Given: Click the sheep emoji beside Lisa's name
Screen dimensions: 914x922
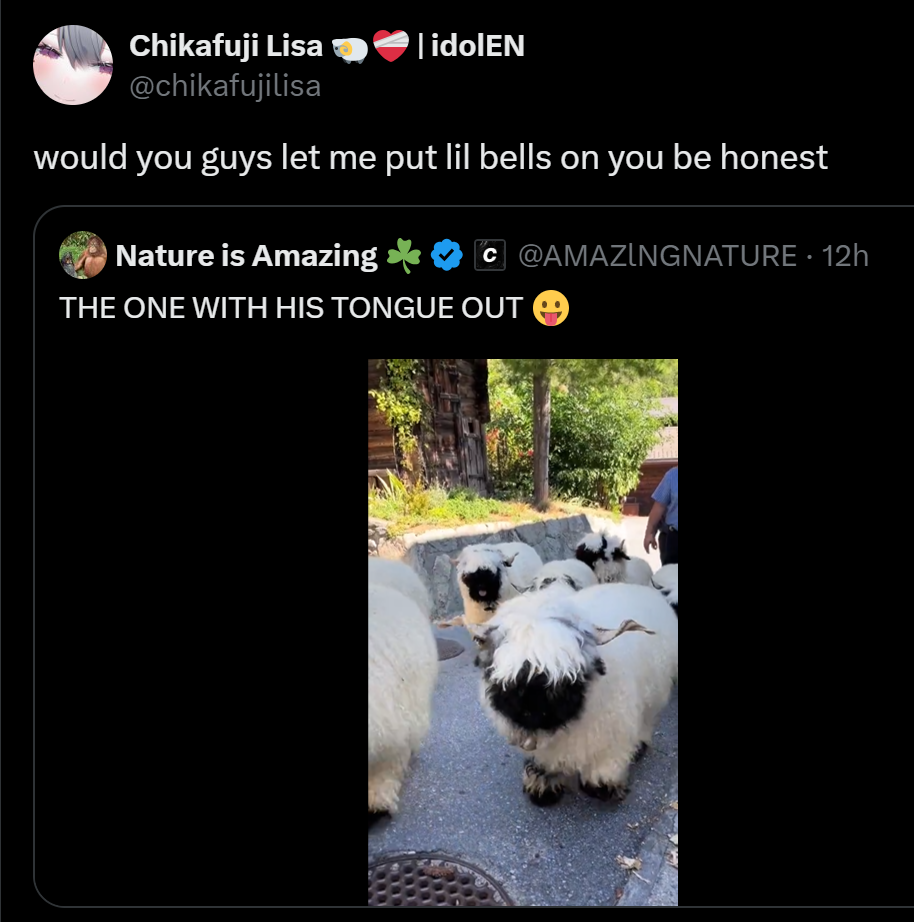Looking at the screenshot, I should tap(350, 50).
